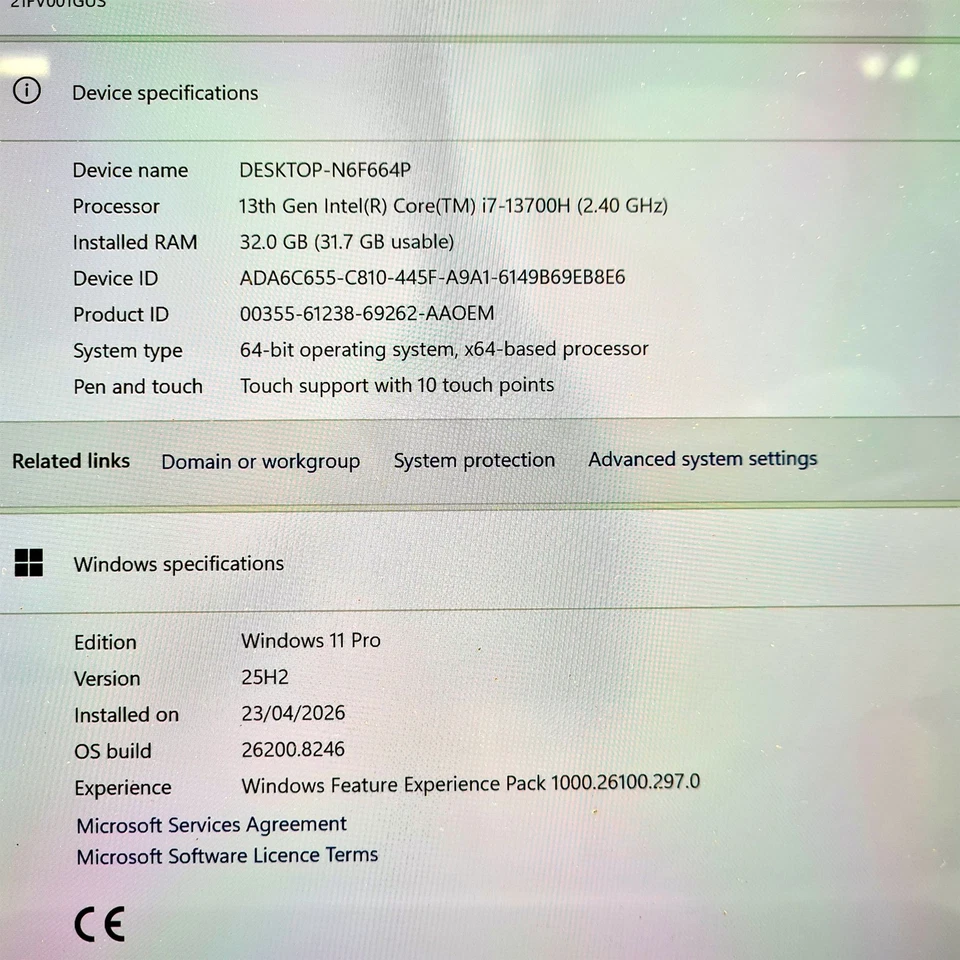Click the Edition label
The height and width of the screenshot is (960, 960).
click(105, 642)
